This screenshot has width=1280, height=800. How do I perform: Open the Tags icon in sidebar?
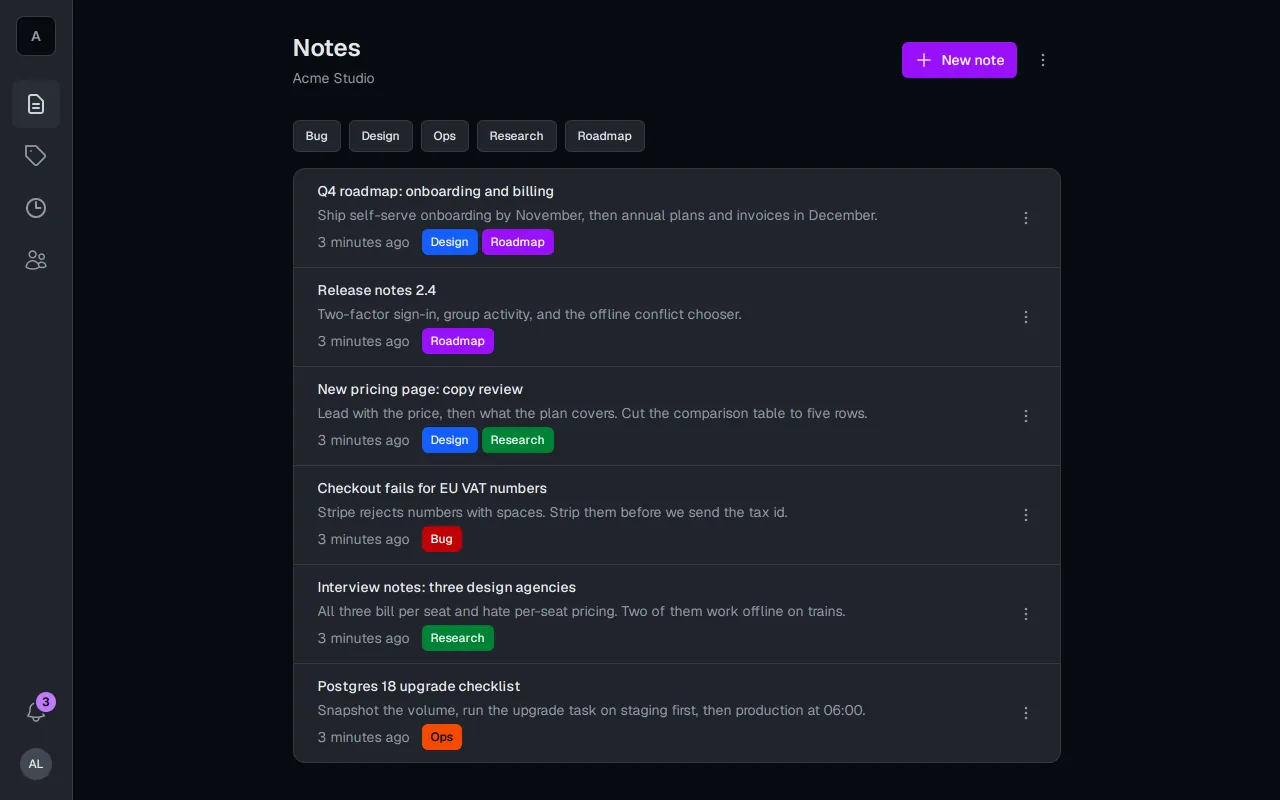point(36,156)
